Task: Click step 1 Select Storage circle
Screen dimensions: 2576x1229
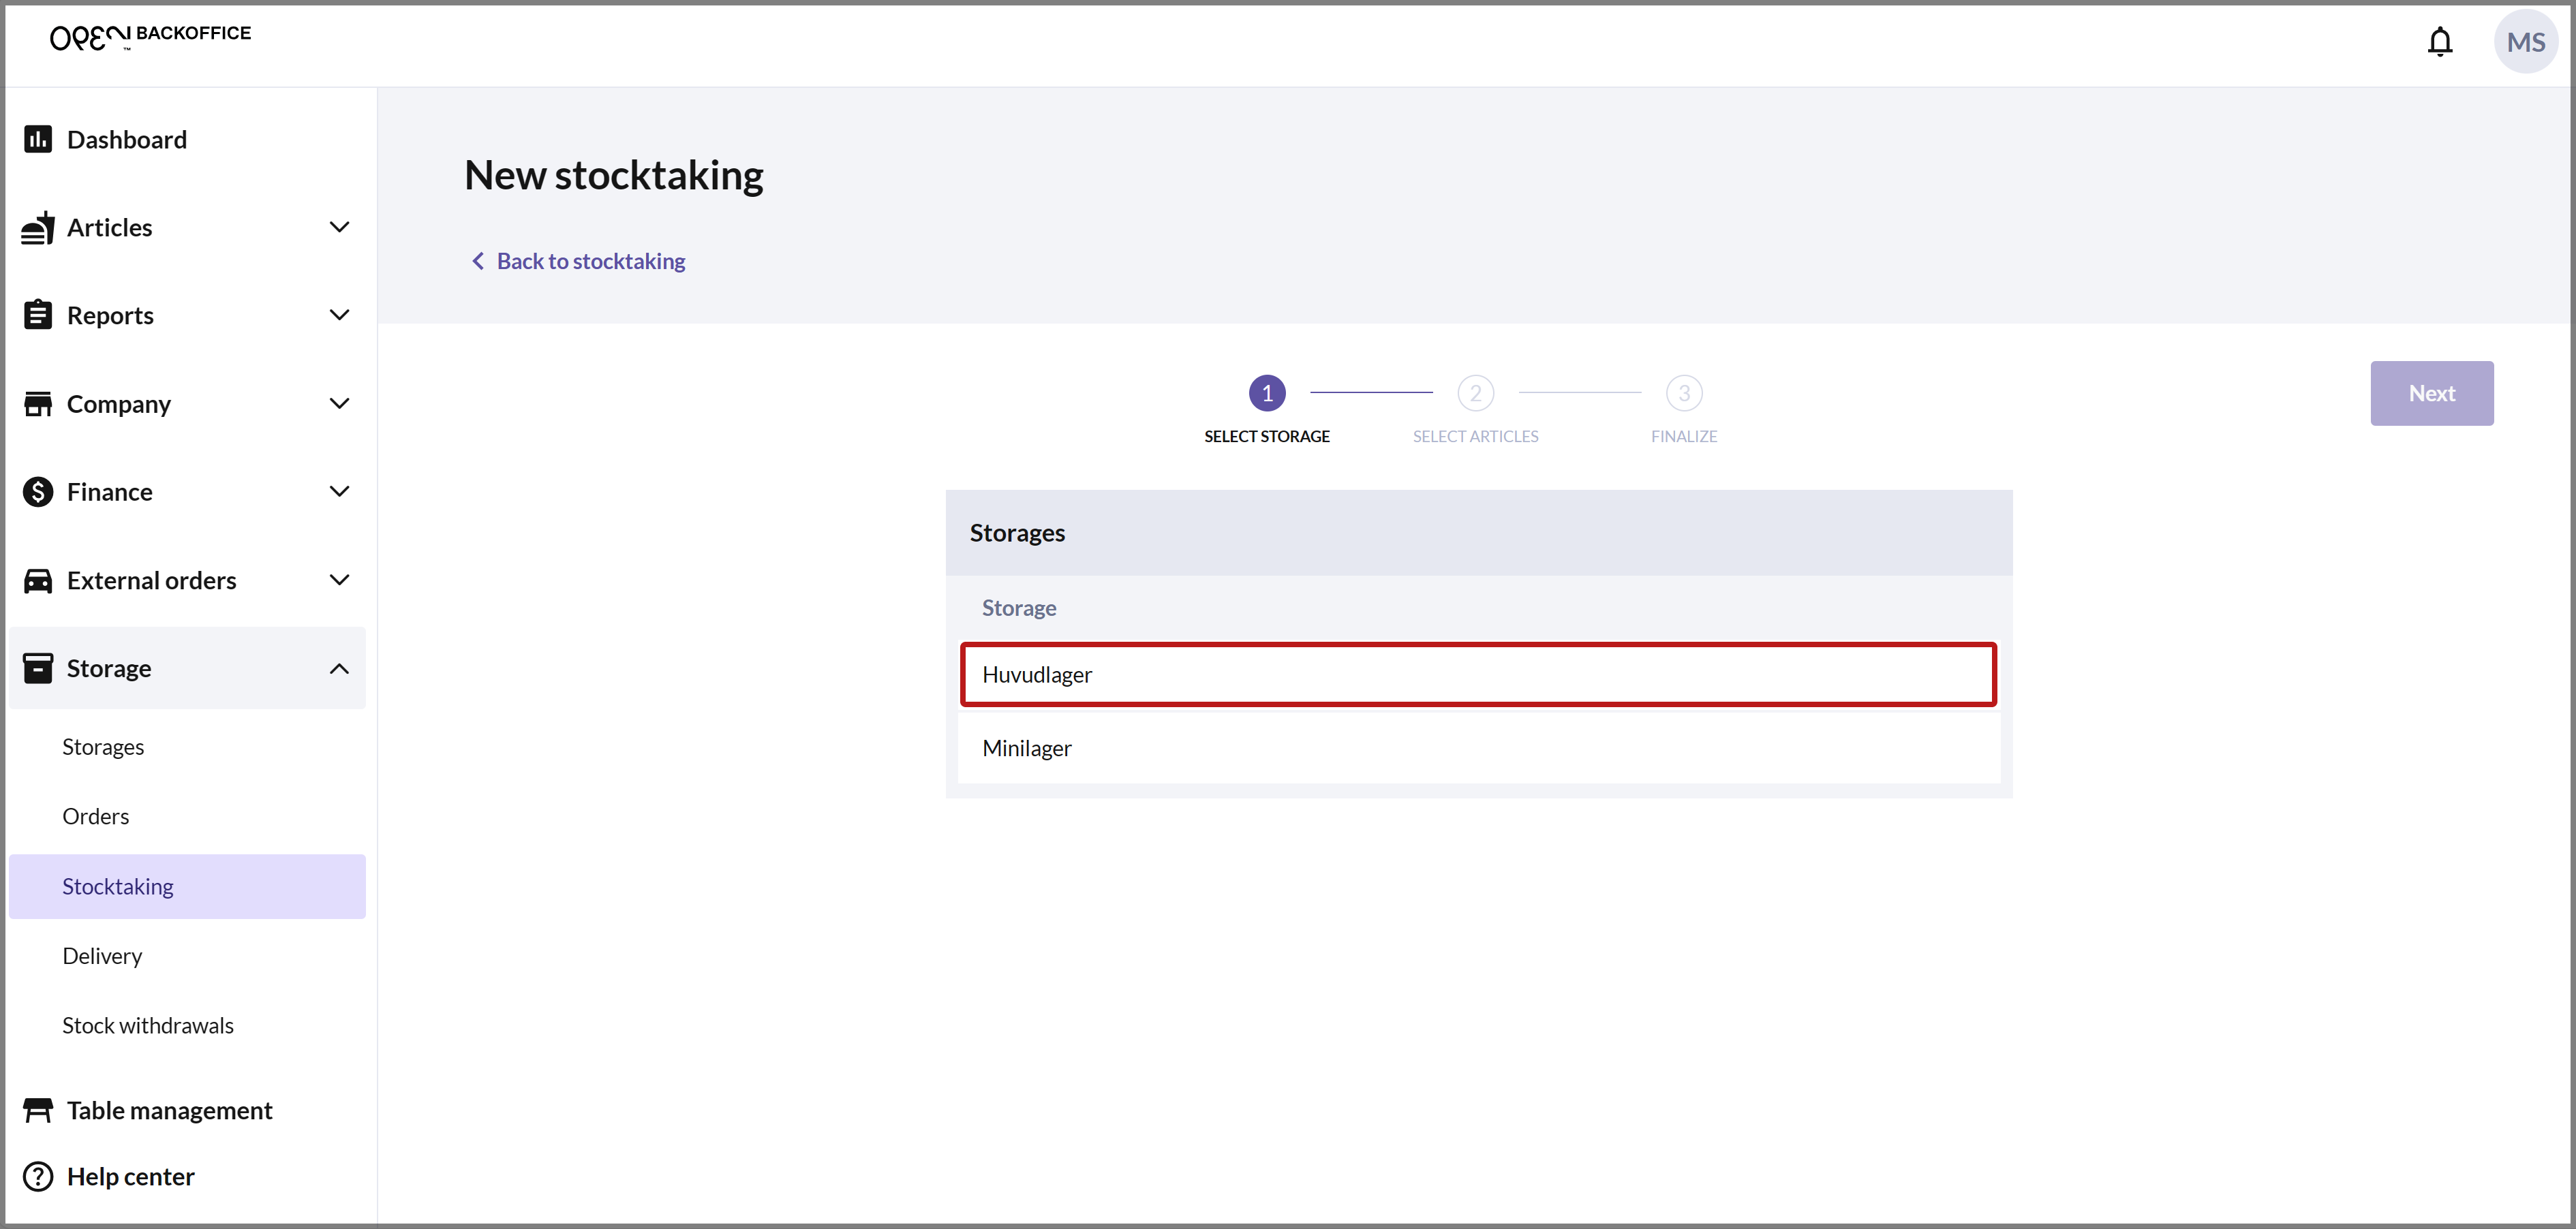Action: (x=1267, y=393)
